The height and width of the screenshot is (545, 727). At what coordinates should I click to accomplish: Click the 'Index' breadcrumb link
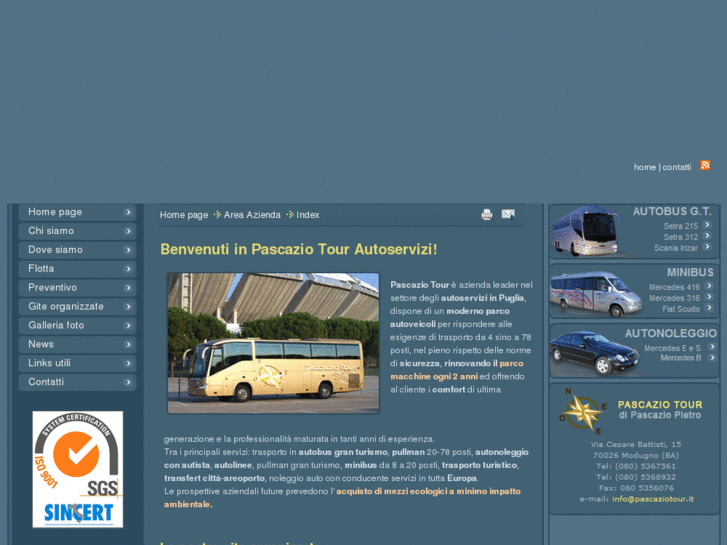coord(308,215)
